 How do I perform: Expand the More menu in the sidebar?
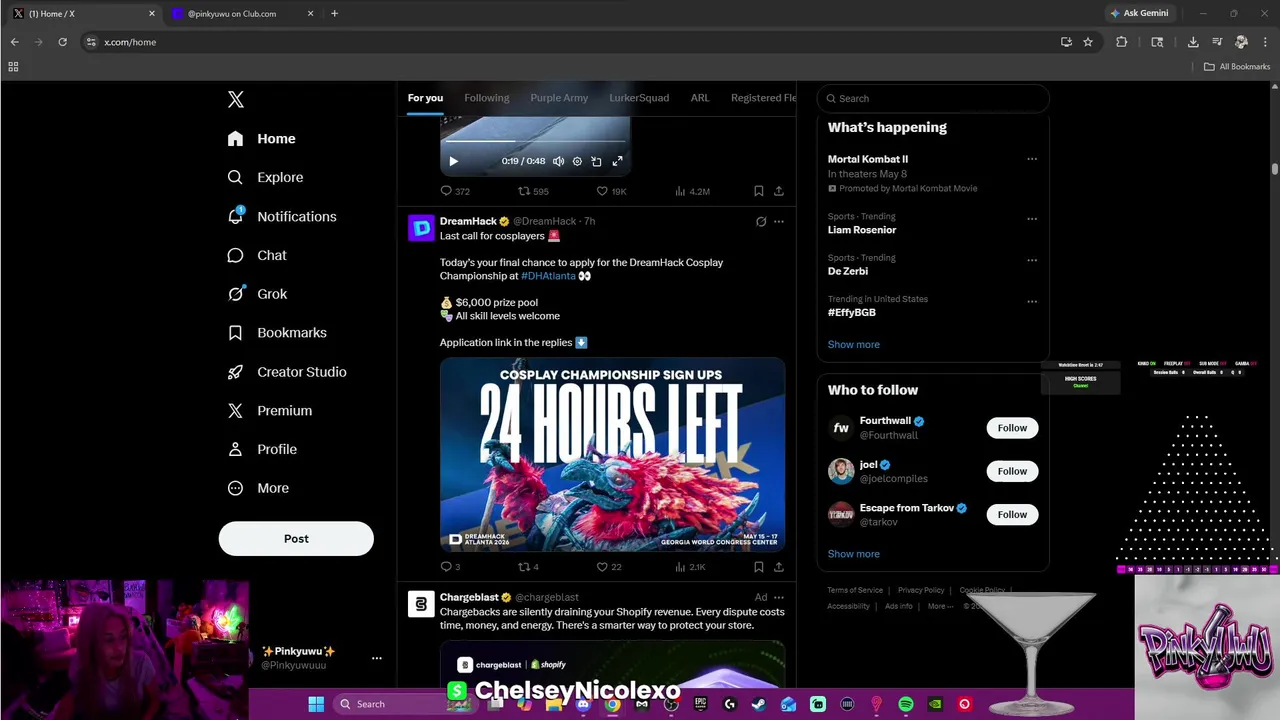pos(258,488)
